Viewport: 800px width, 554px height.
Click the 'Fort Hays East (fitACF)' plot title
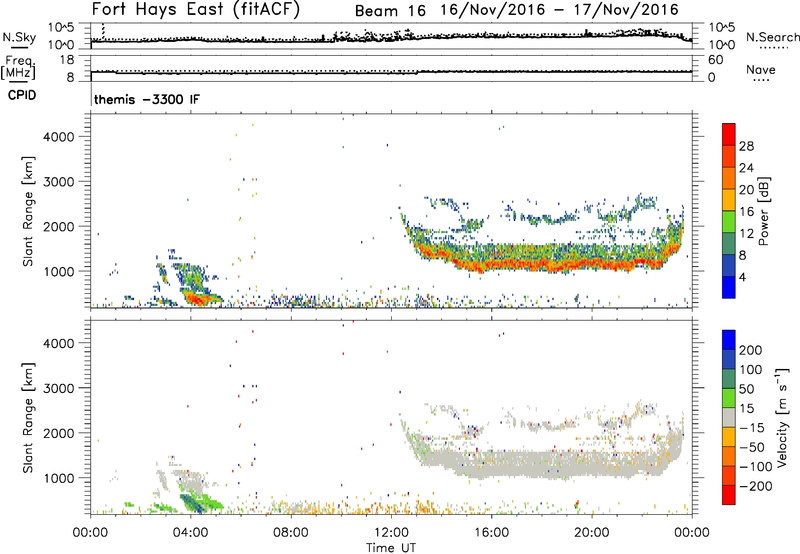click(x=196, y=9)
